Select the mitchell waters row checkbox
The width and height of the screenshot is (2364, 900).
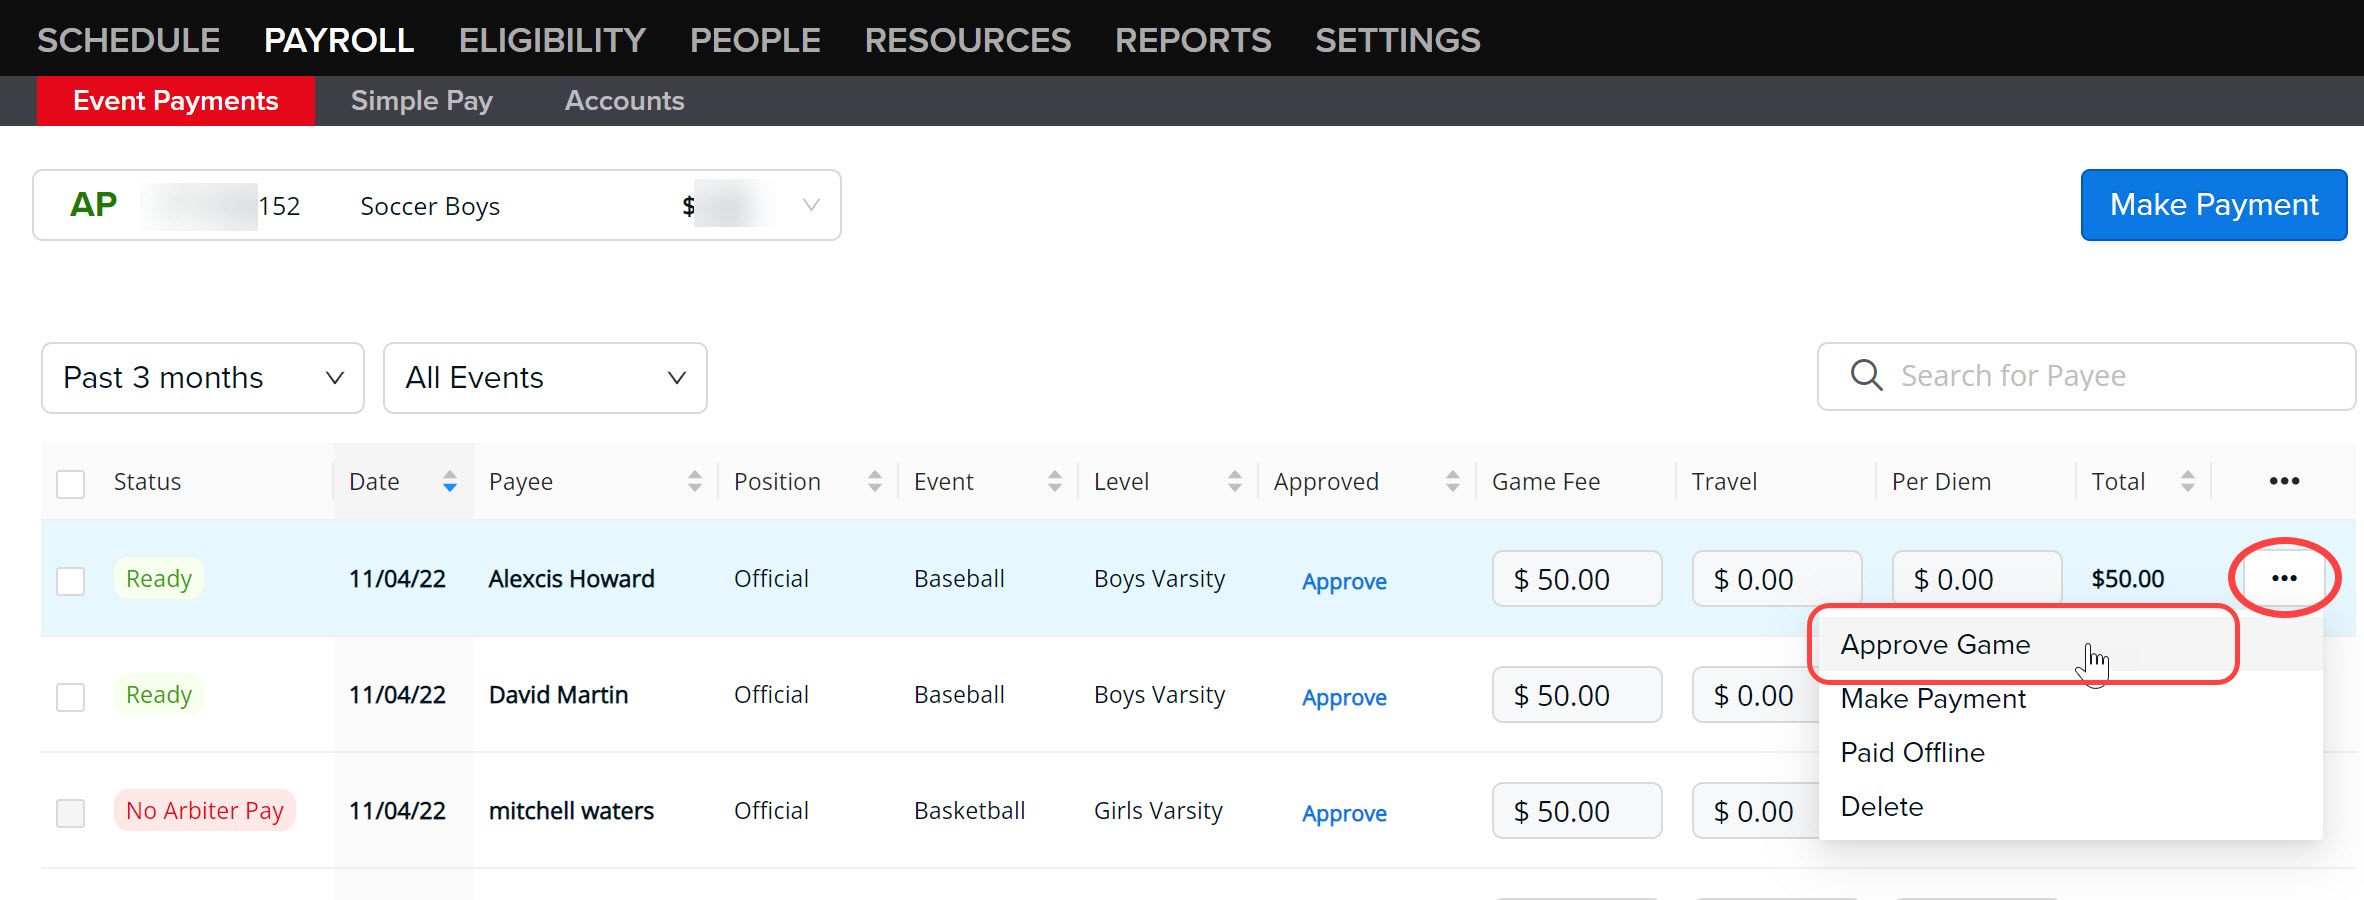coord(71,813)
